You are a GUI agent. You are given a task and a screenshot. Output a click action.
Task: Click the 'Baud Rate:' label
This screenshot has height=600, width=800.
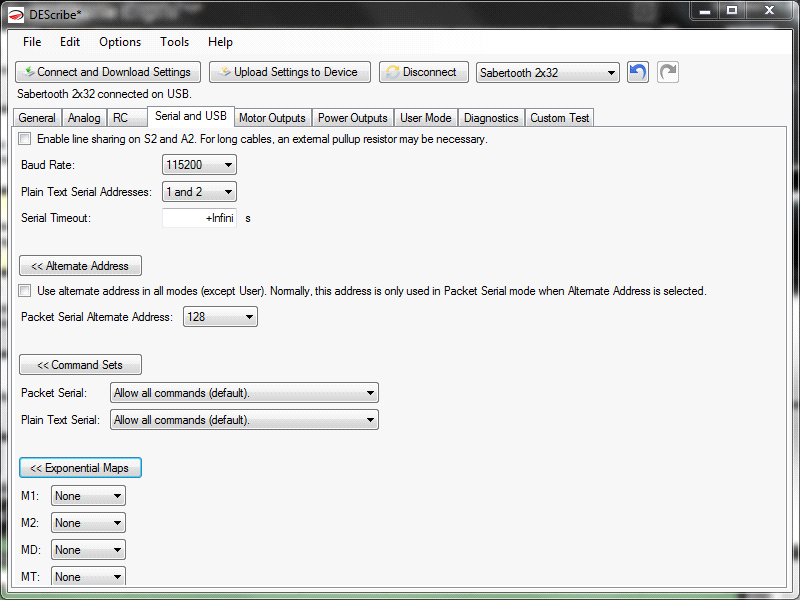coord(48,165)
